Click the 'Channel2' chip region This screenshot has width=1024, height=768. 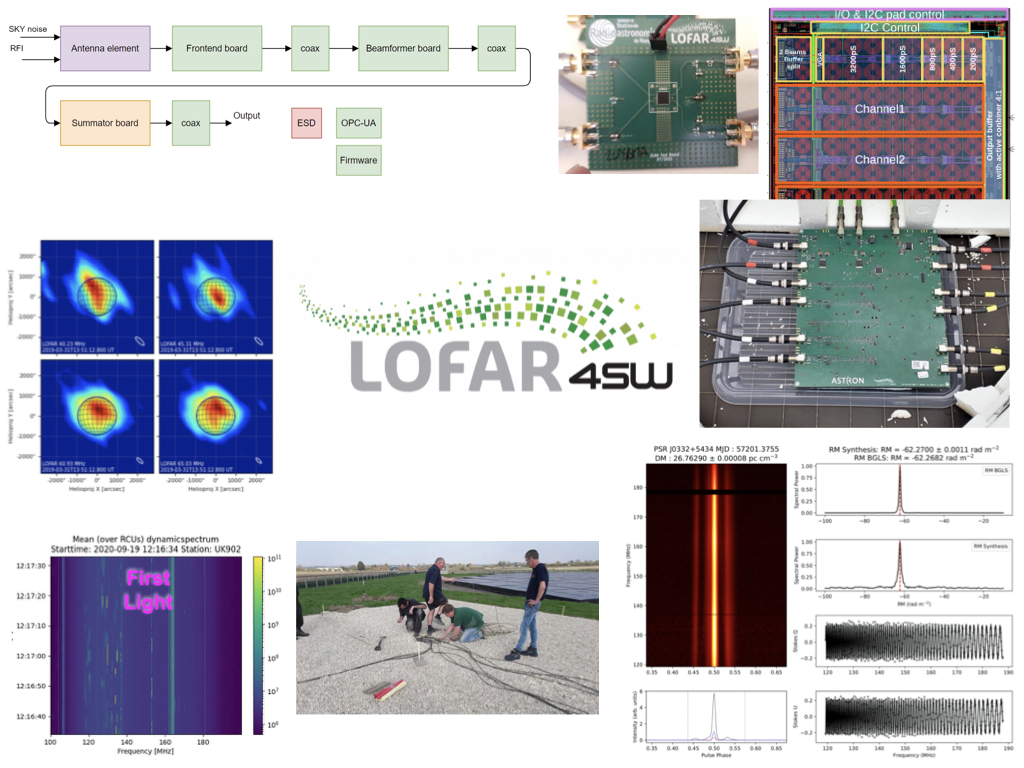tap(880, 160)
